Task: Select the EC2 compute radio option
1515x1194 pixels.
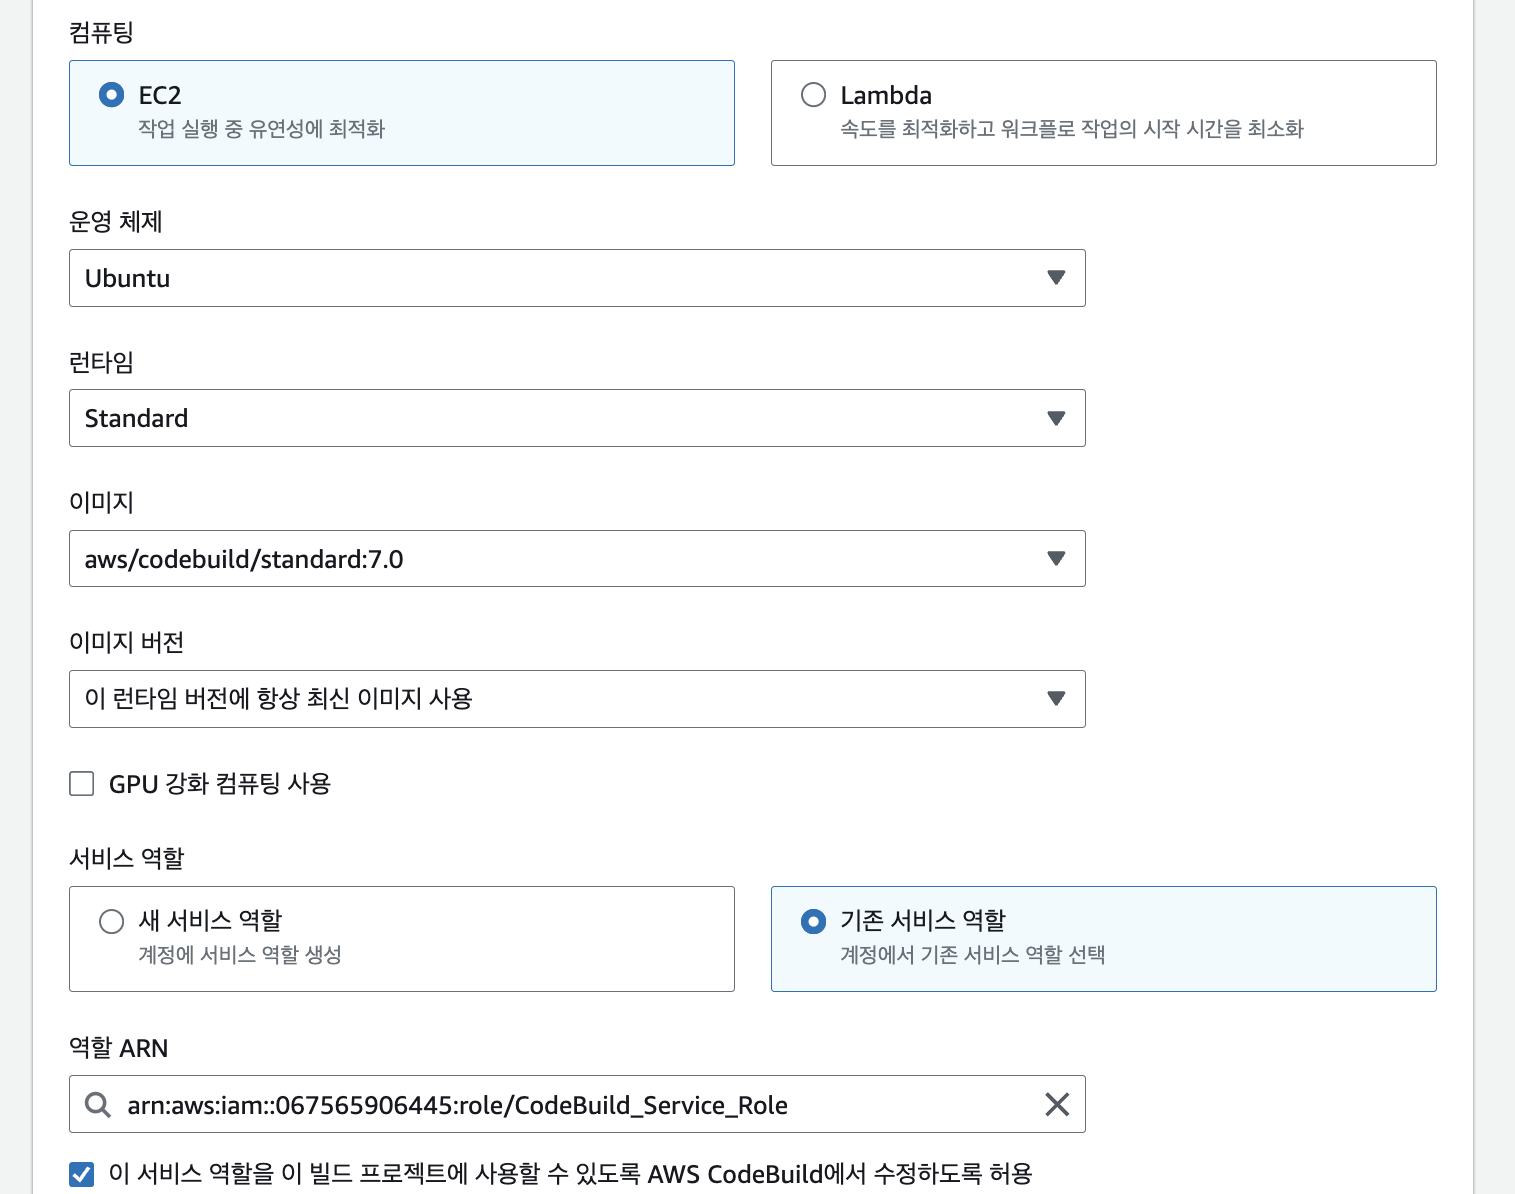Action: tap(111, 95)
